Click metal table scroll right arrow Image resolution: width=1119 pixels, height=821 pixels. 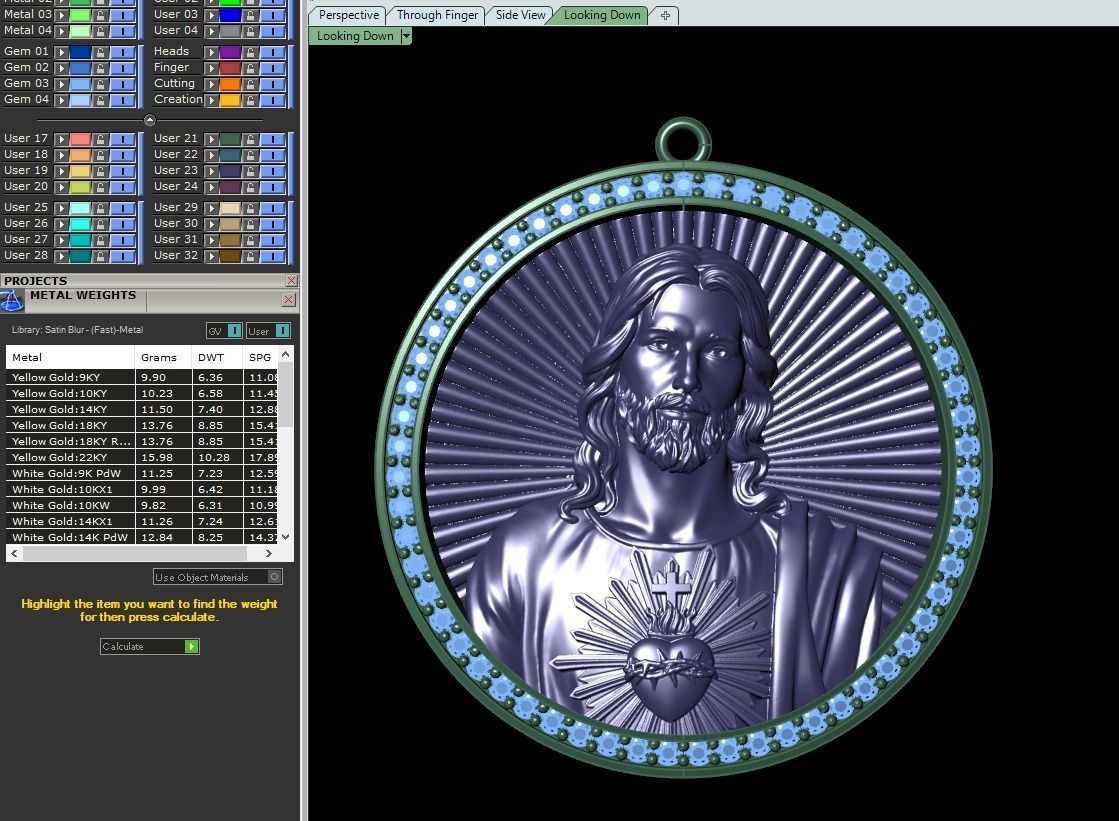(x=268, y=553)
